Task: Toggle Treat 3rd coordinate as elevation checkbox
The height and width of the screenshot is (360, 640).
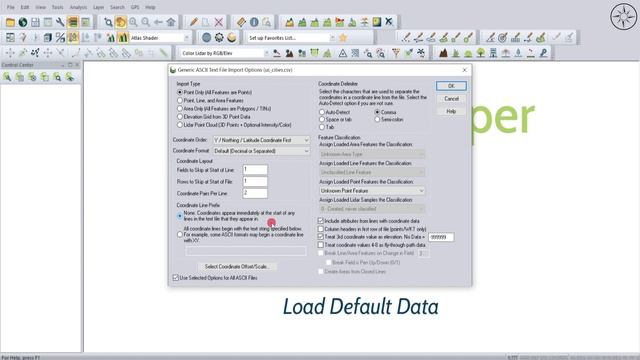Action: pyautogui.click(x=321, y=237)
